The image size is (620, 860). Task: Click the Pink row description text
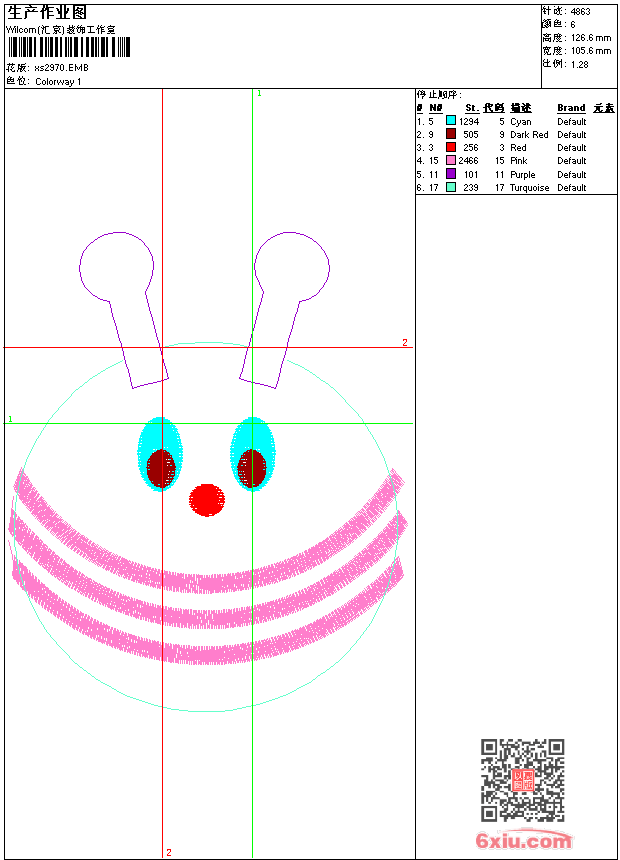coord(519,160)
